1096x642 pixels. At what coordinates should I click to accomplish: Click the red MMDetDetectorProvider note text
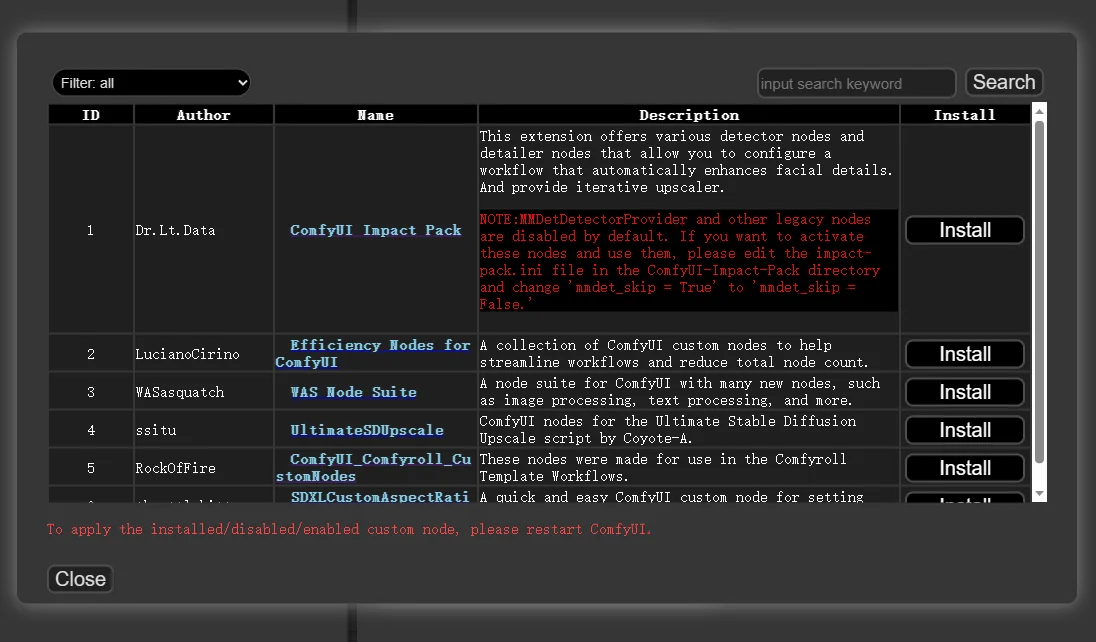click(x=688, y=262)
